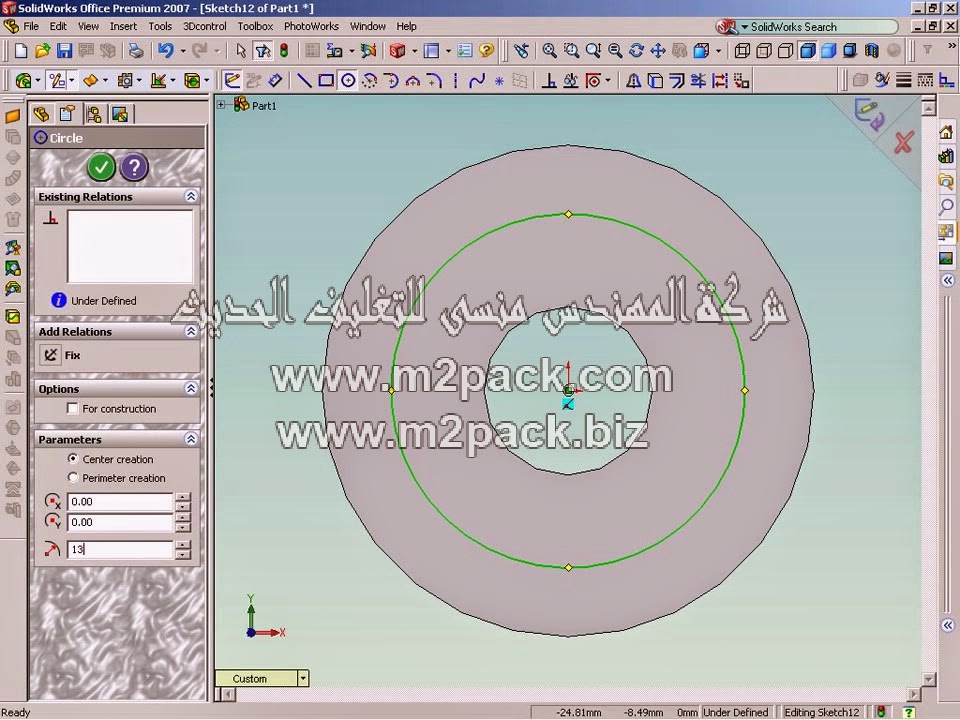Click the radius field showing 13

(x=120, y=549)
